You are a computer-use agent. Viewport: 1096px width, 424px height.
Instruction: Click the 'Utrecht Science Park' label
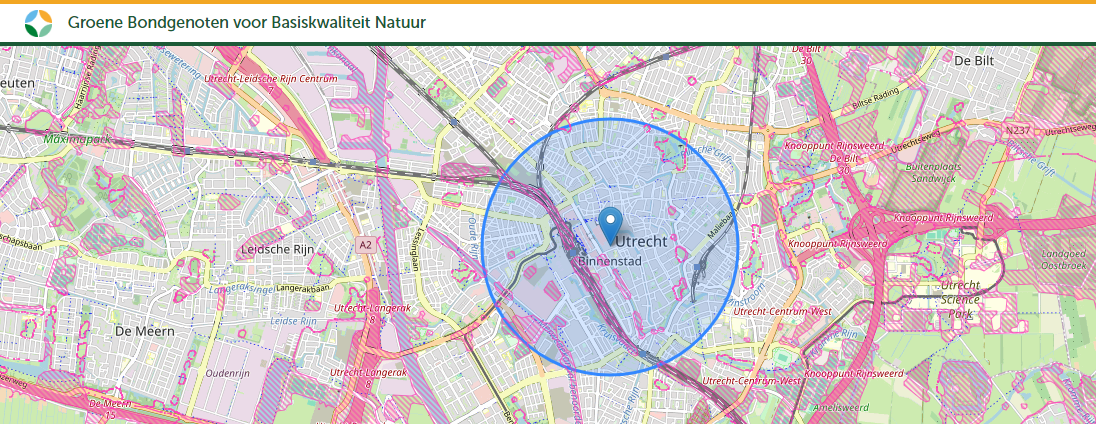pyautogui.click(x=959, y=300)
